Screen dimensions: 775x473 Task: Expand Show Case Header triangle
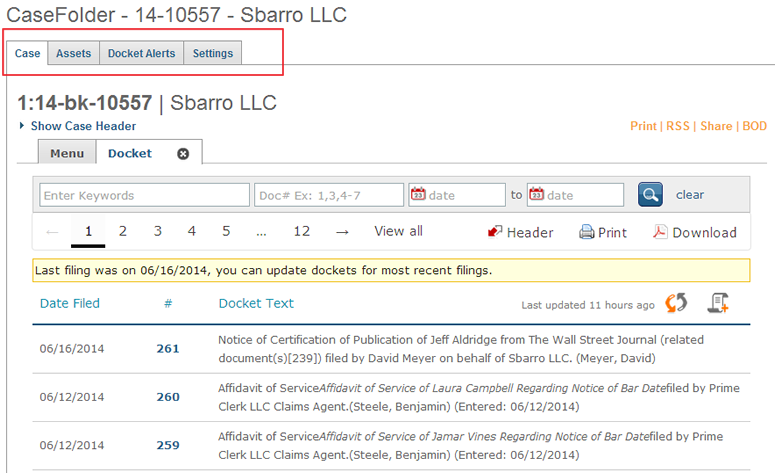click(x=22, y=126)
